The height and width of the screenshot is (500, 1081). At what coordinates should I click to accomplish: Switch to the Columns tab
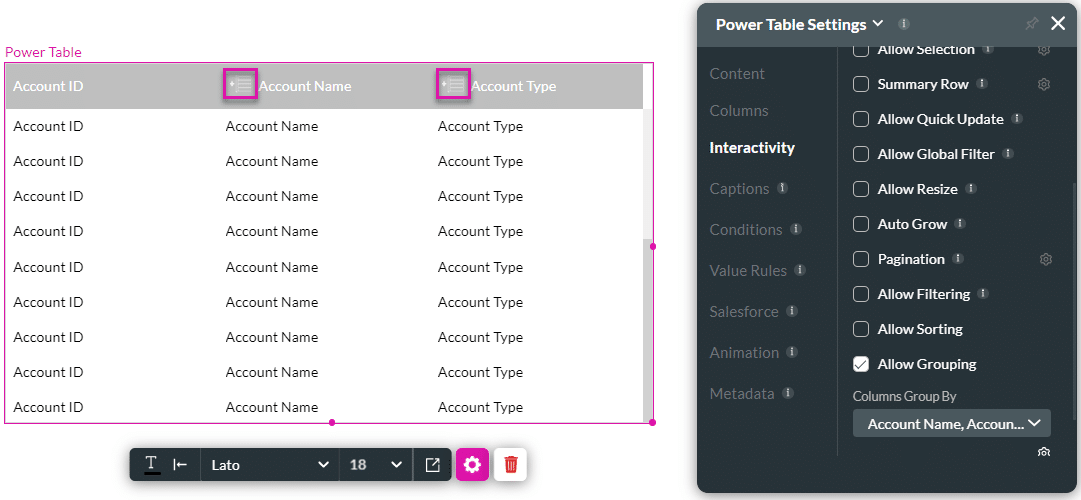(x=738, y=111)
